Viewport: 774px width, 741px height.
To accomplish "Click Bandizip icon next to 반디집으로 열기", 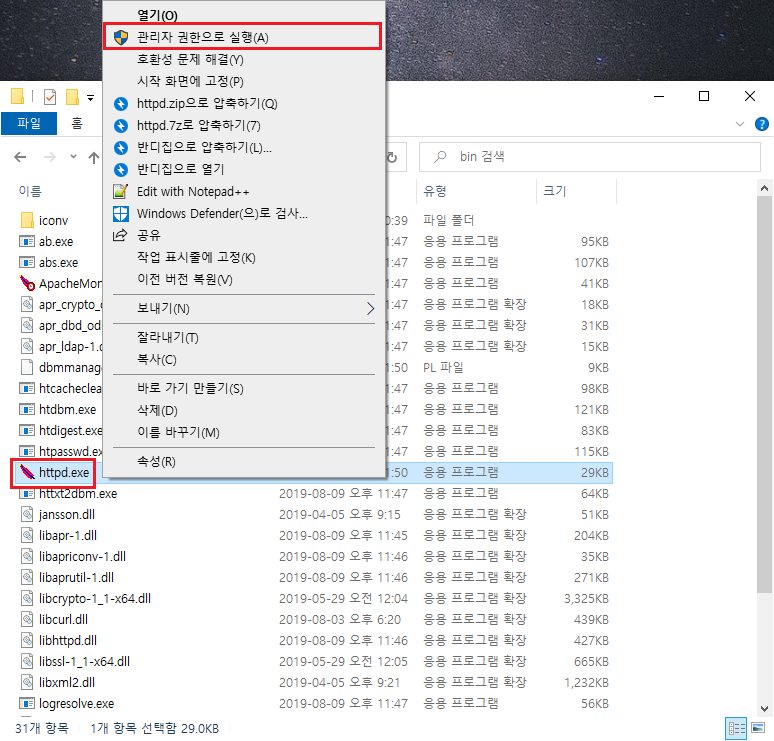I will pos(121,170).
